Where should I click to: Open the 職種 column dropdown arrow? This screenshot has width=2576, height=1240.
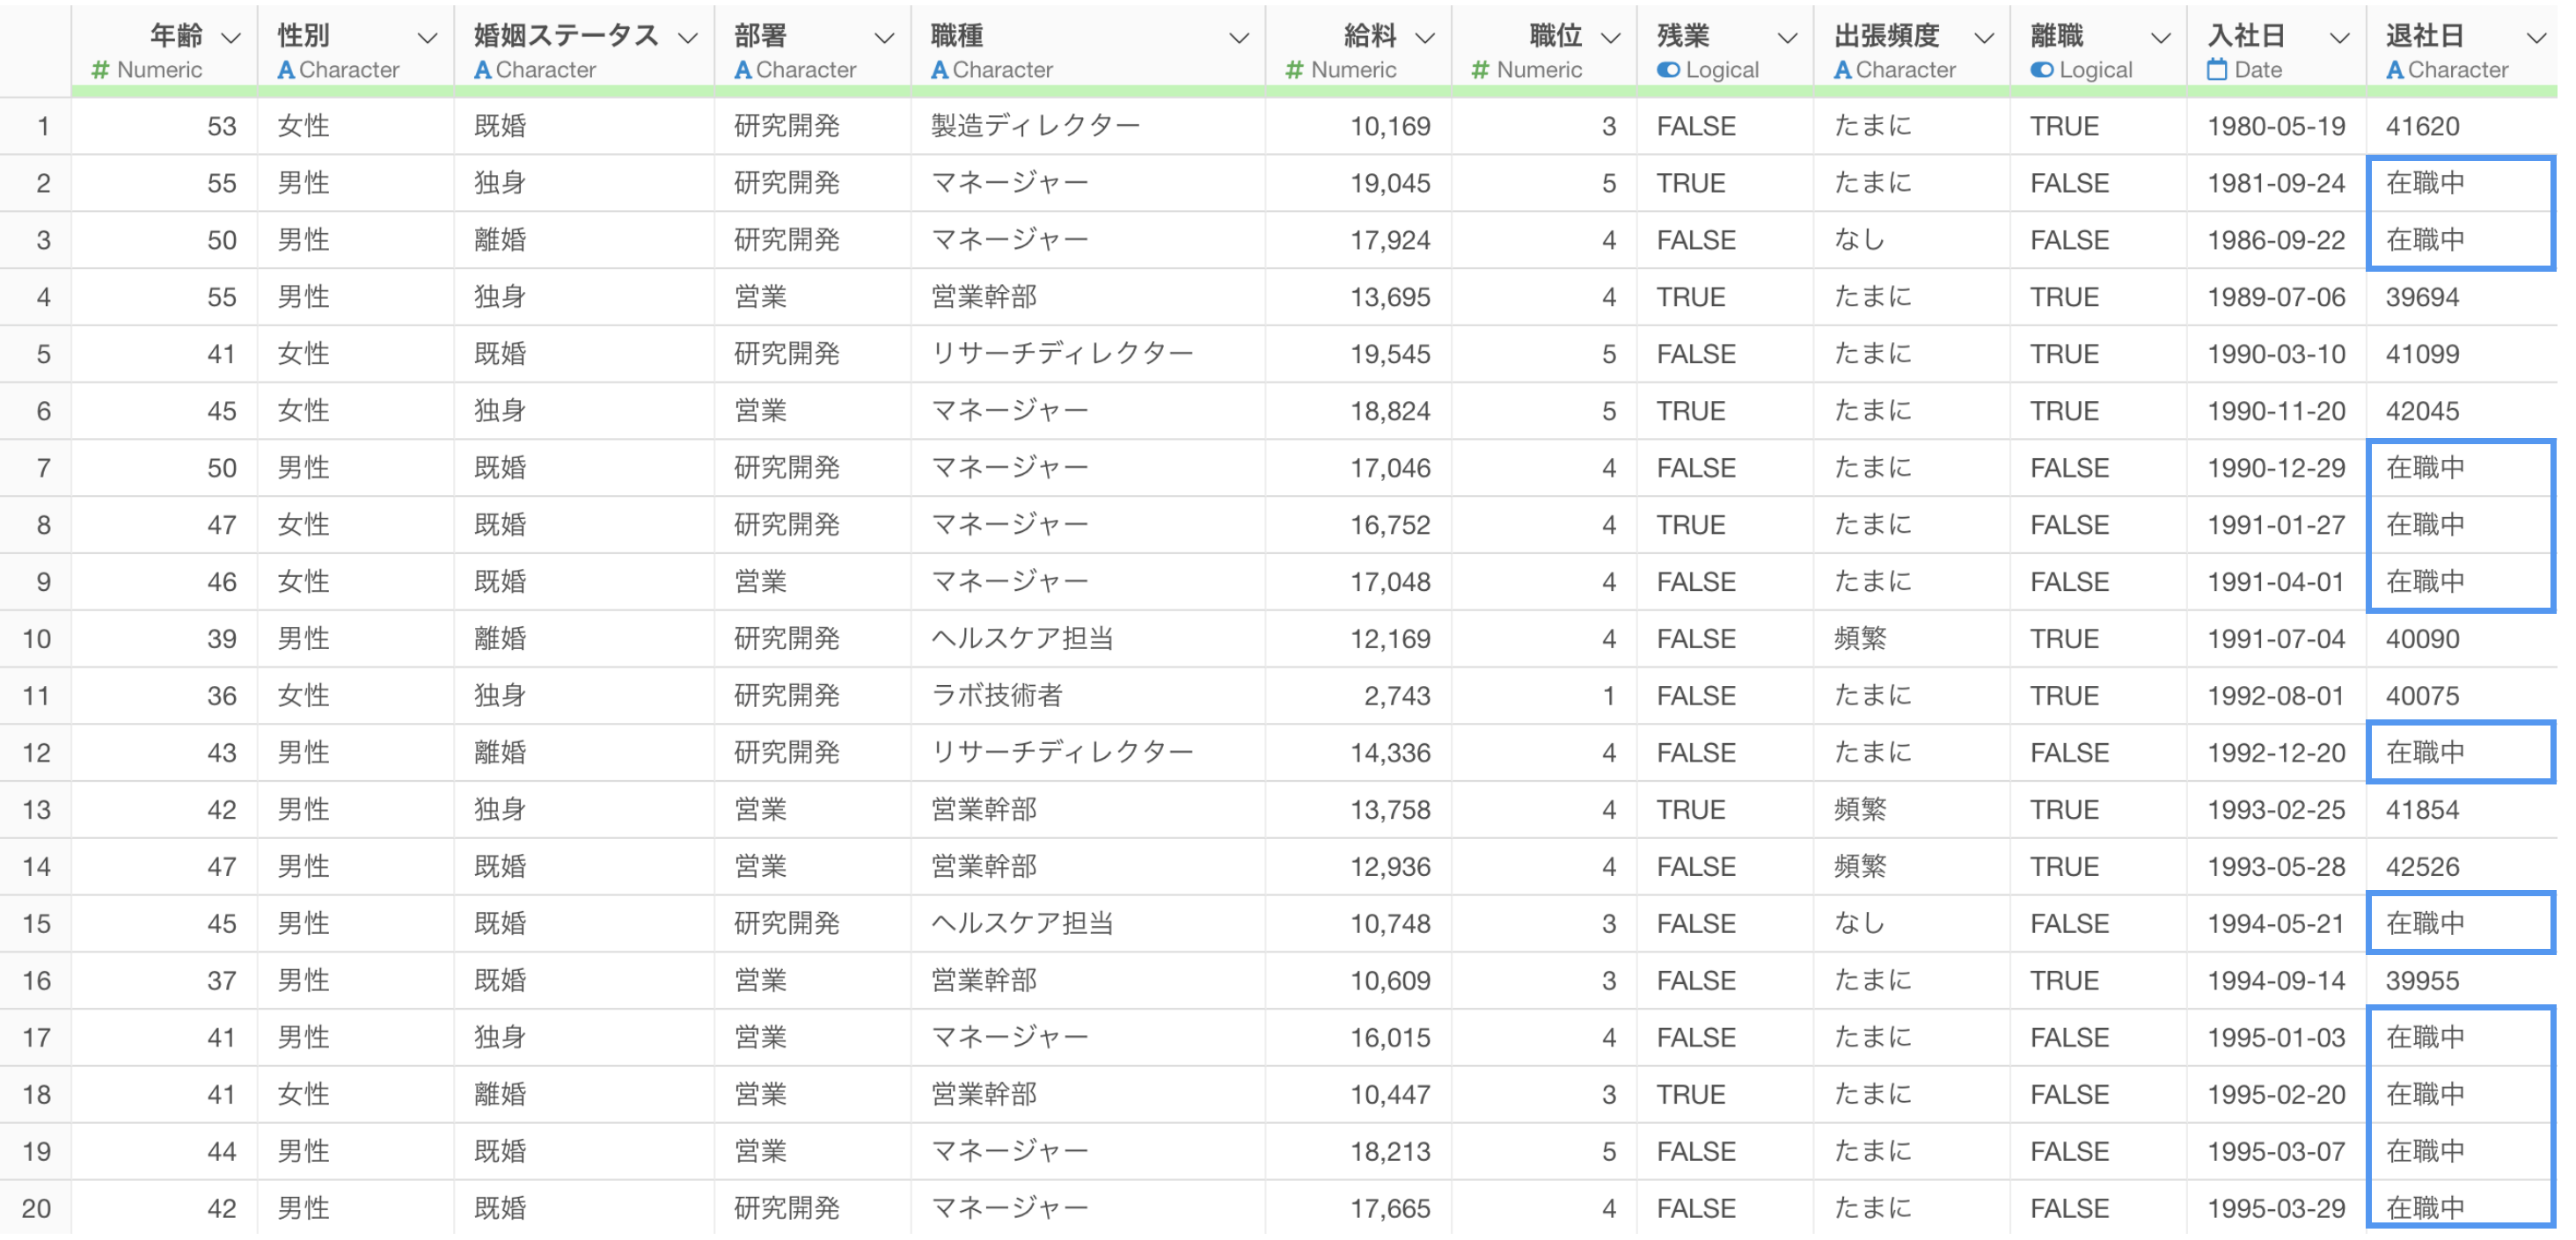(x=1239, y=38)
